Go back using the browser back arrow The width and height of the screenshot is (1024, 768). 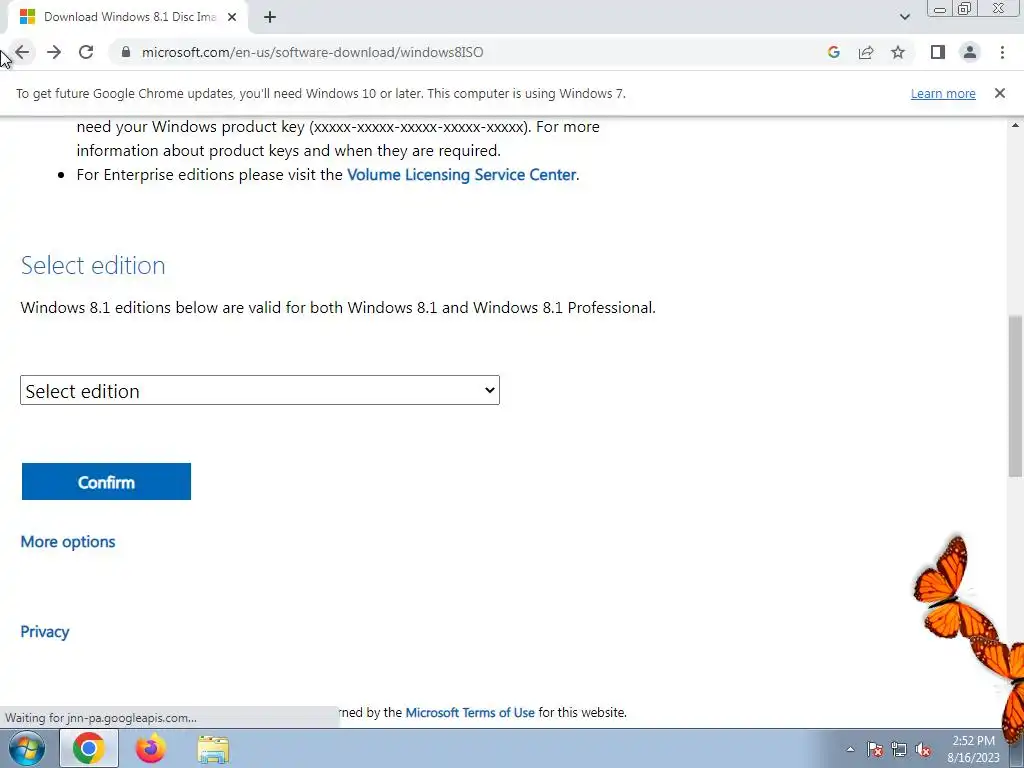pos(22,52)
